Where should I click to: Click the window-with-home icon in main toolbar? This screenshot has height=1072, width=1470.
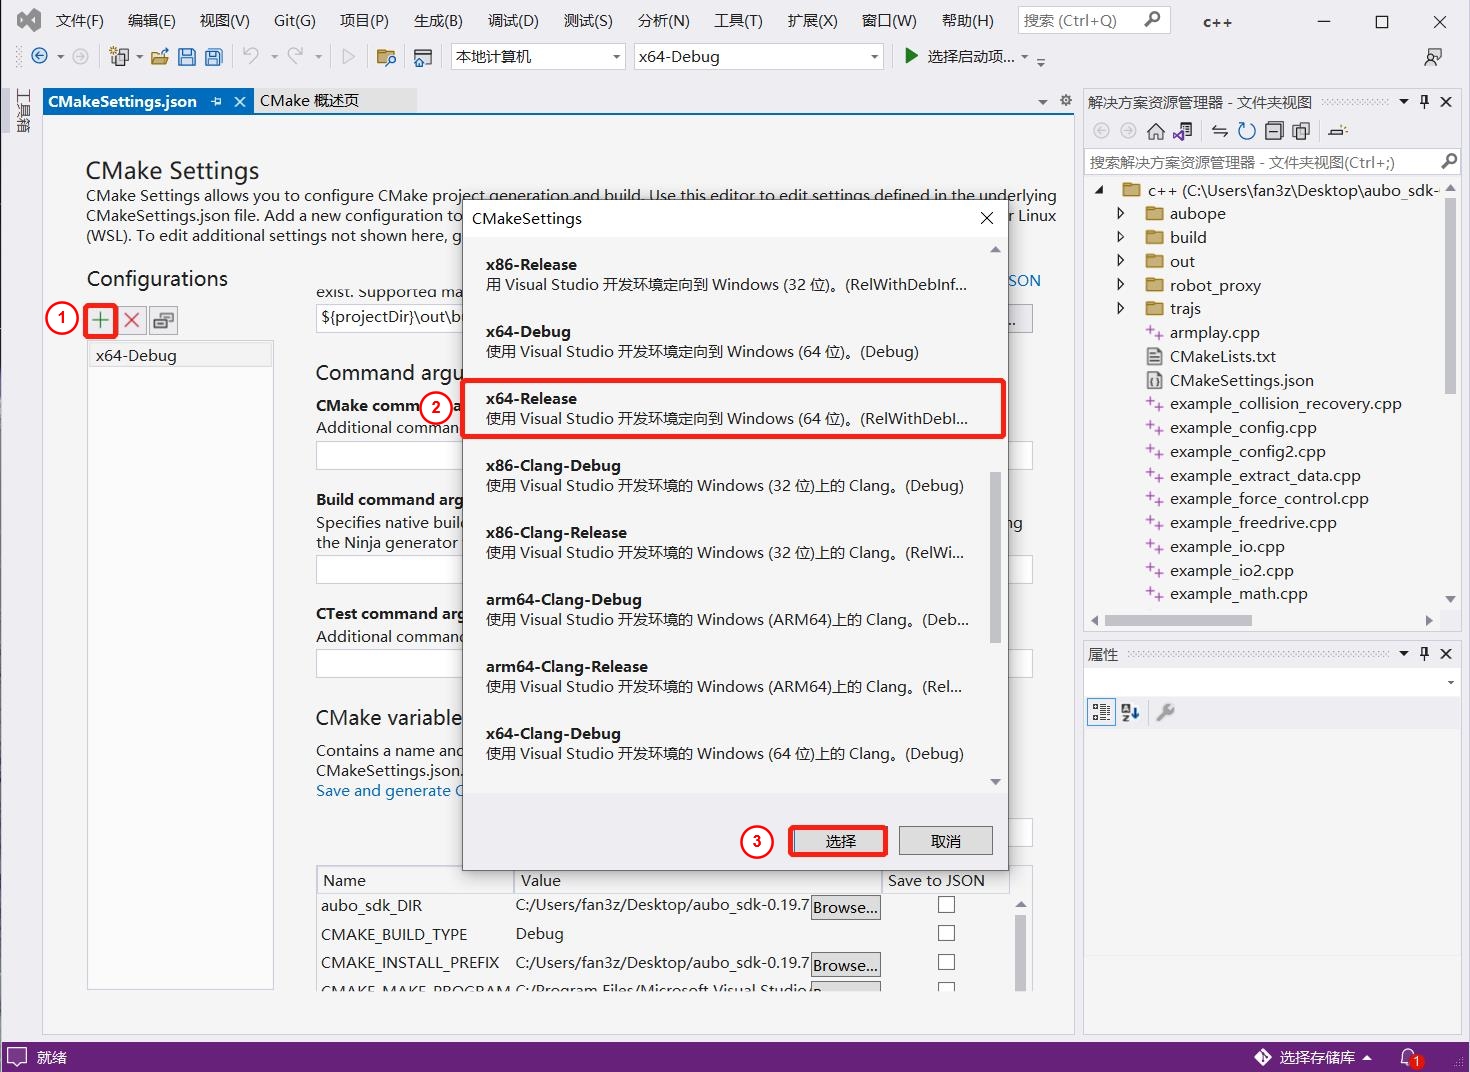(423, 57)
